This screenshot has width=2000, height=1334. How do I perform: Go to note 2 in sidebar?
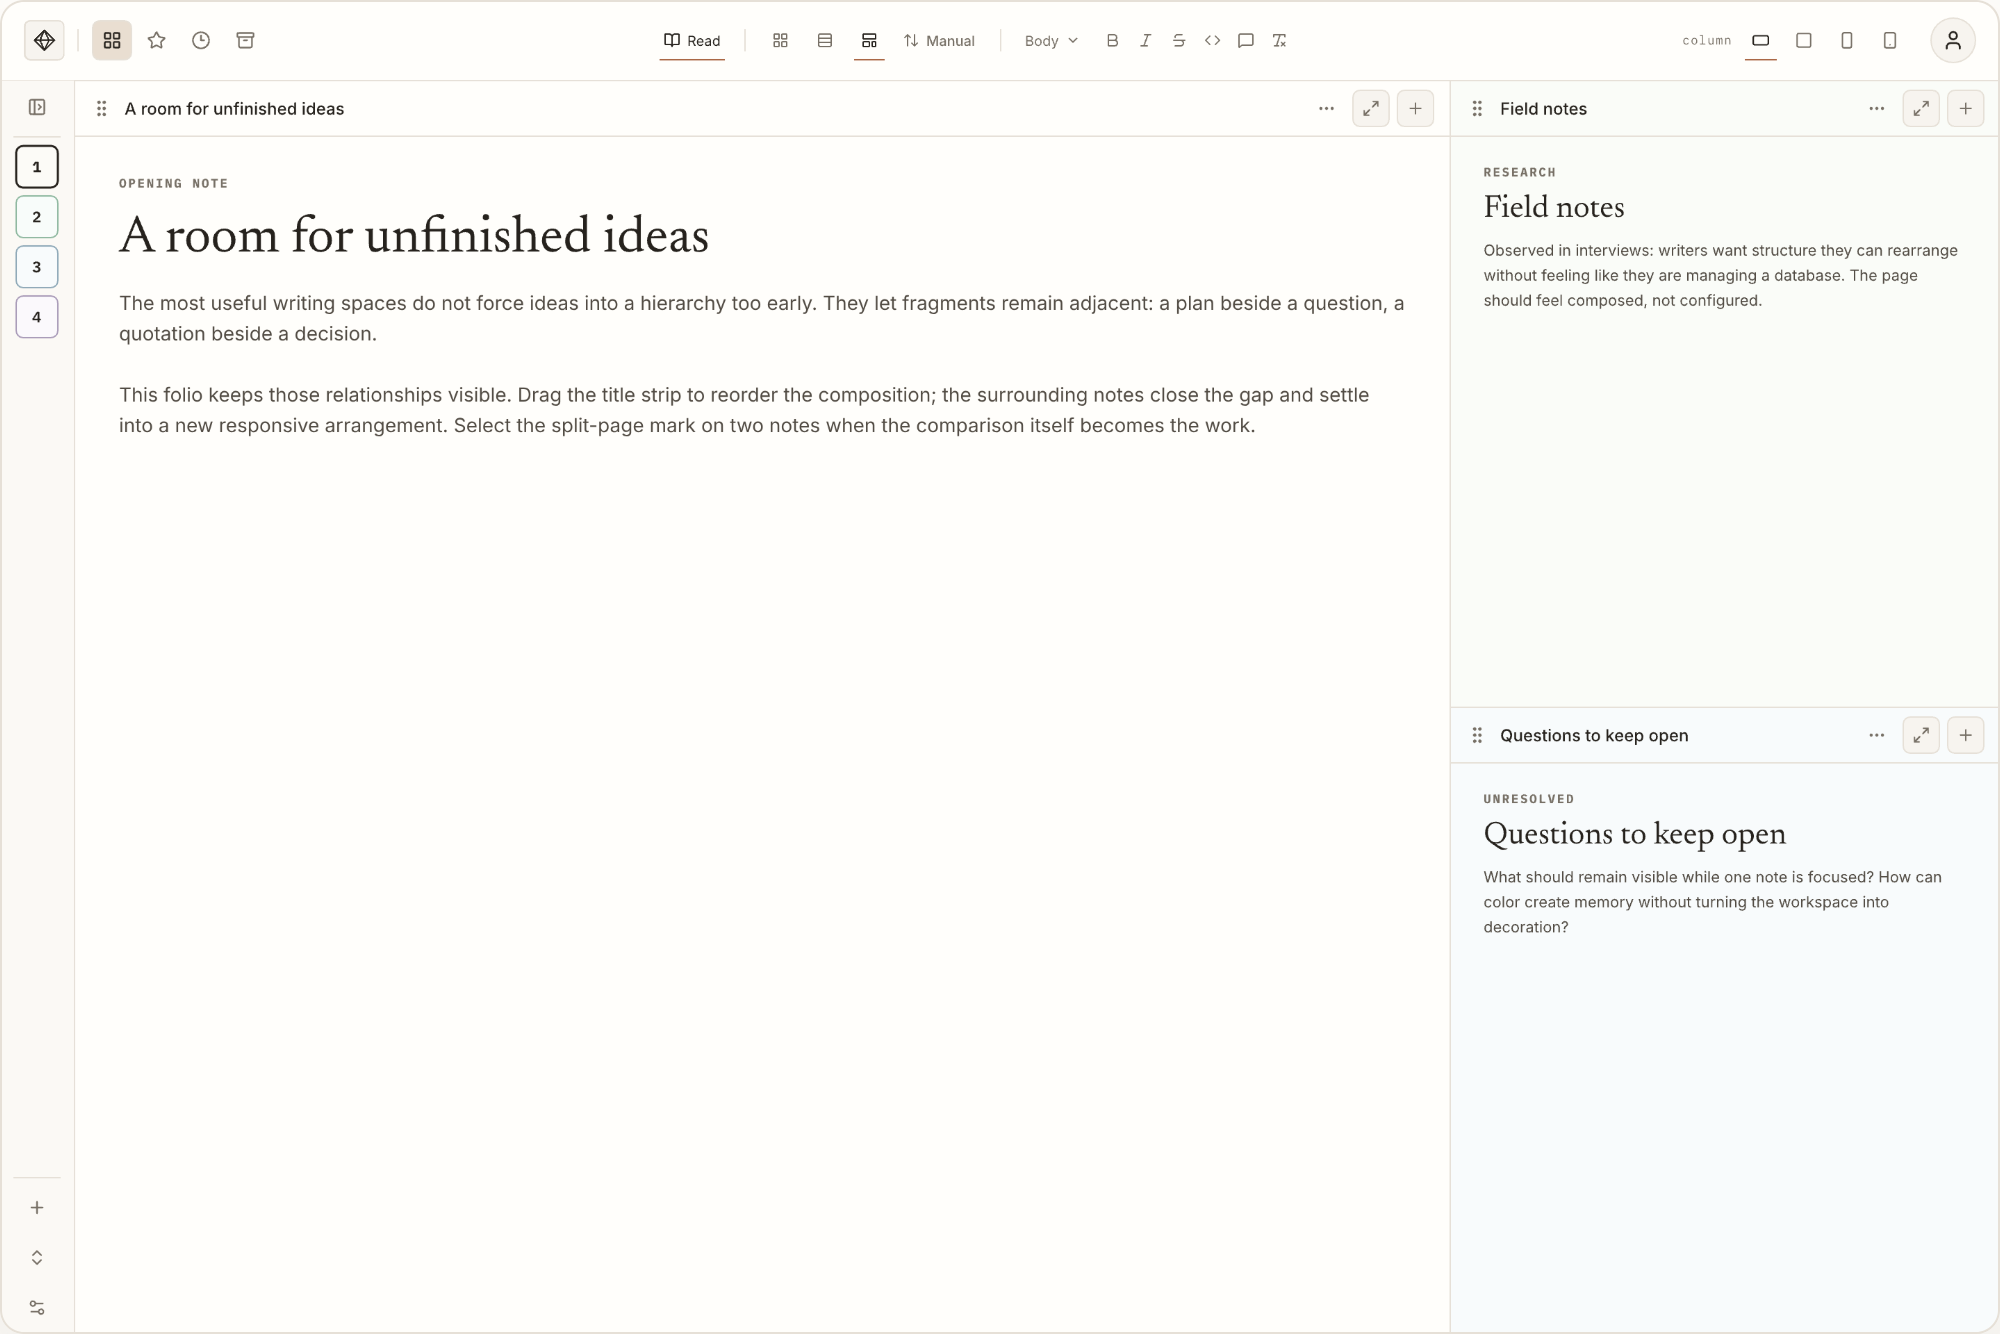coord(37,217)
